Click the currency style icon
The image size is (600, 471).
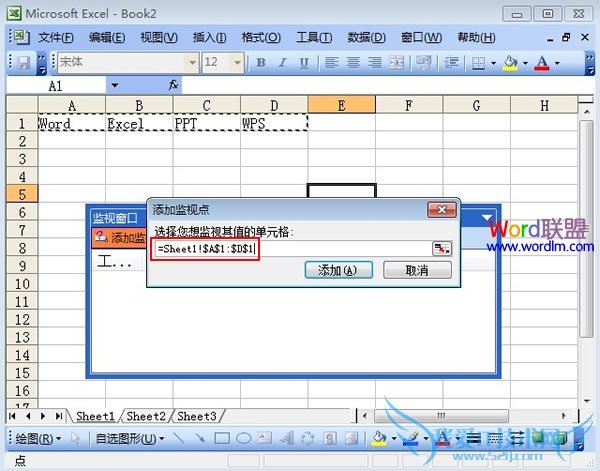pyautogui.click(x=424, y=62)
